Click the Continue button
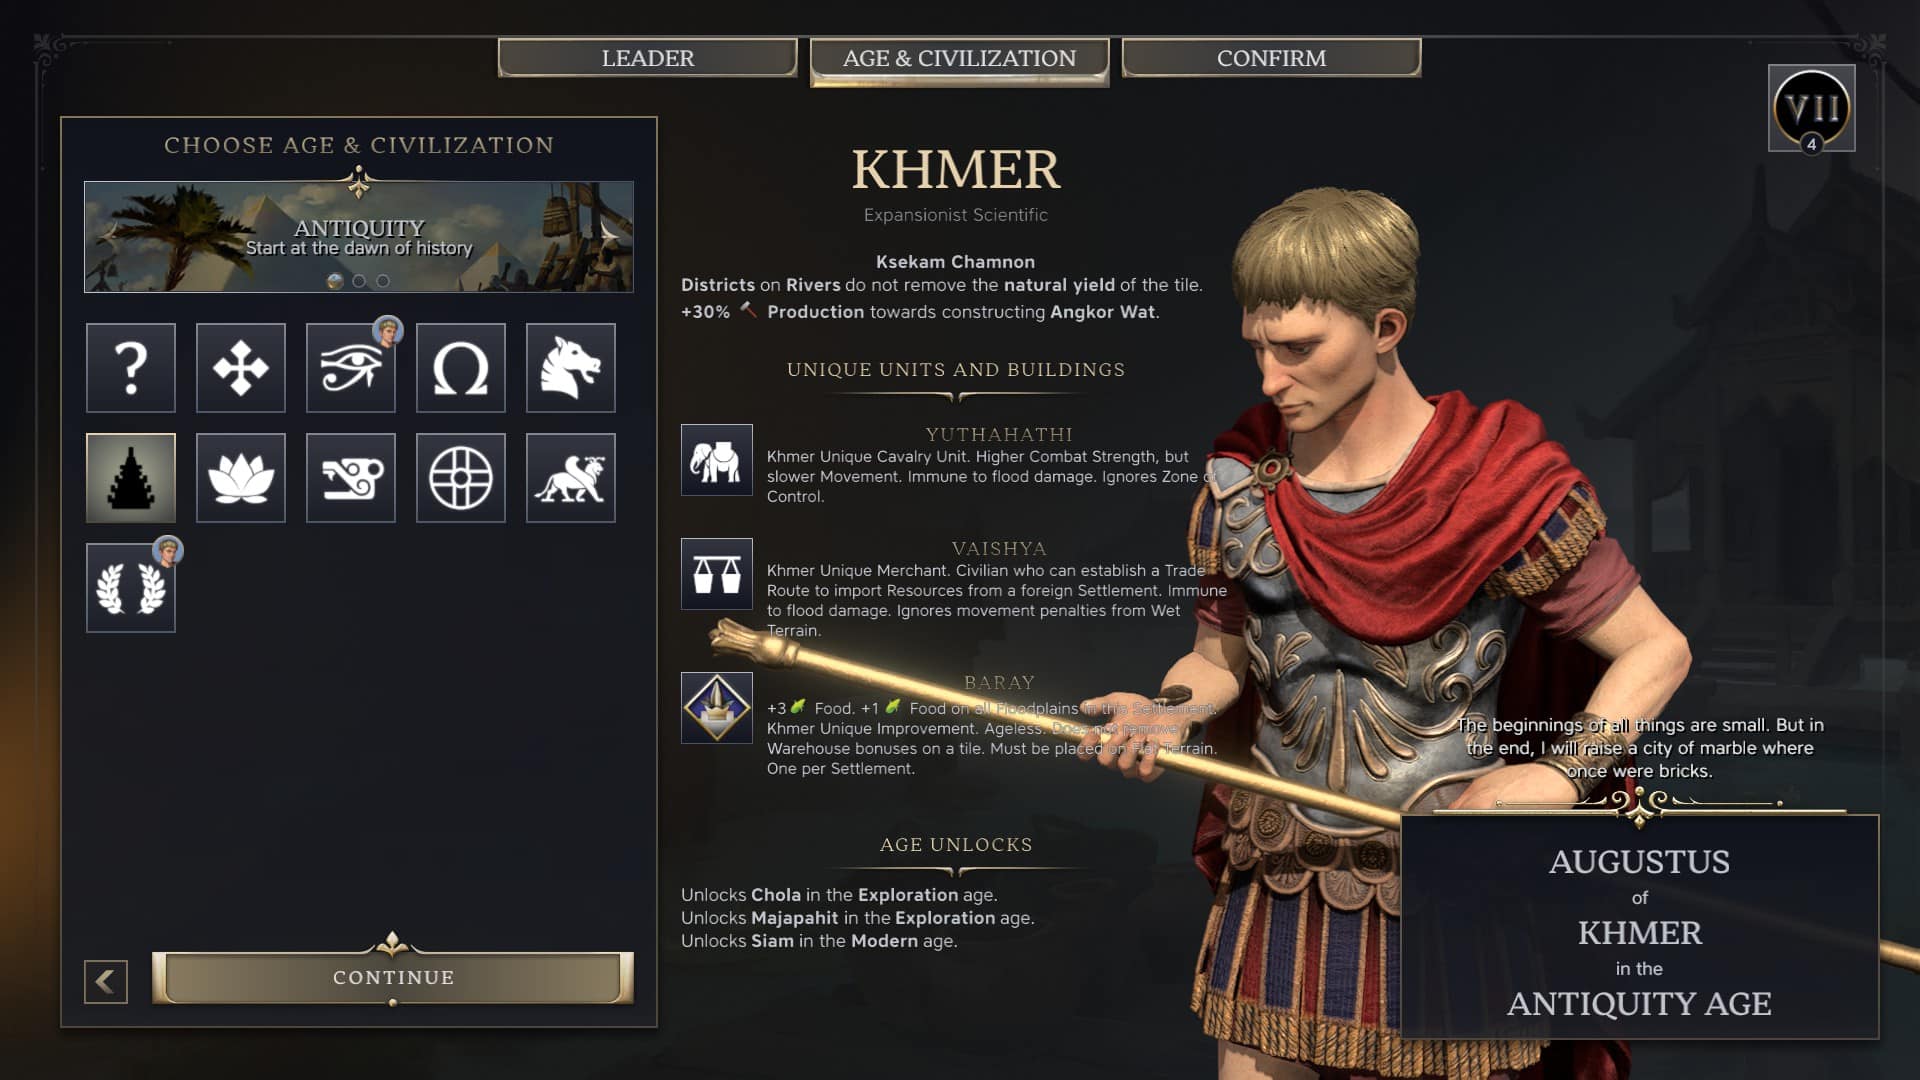This screenshot has width=1920, height=1080. point(393,977)
